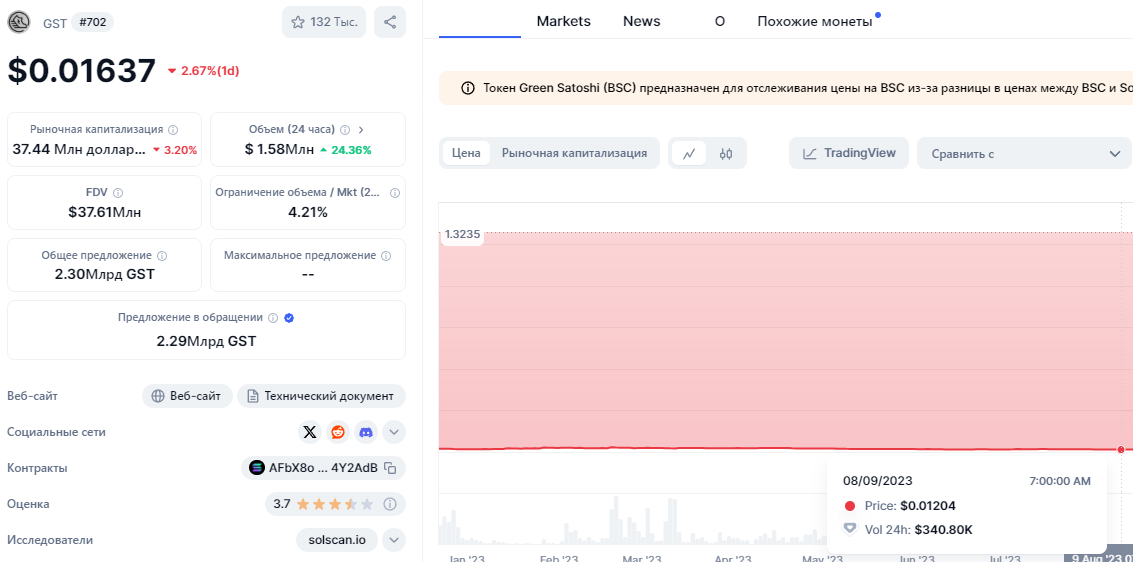Switch to the Markets tab
Image resolution: width=1133 pixels, height=562 pixels.
pos(563,21)
